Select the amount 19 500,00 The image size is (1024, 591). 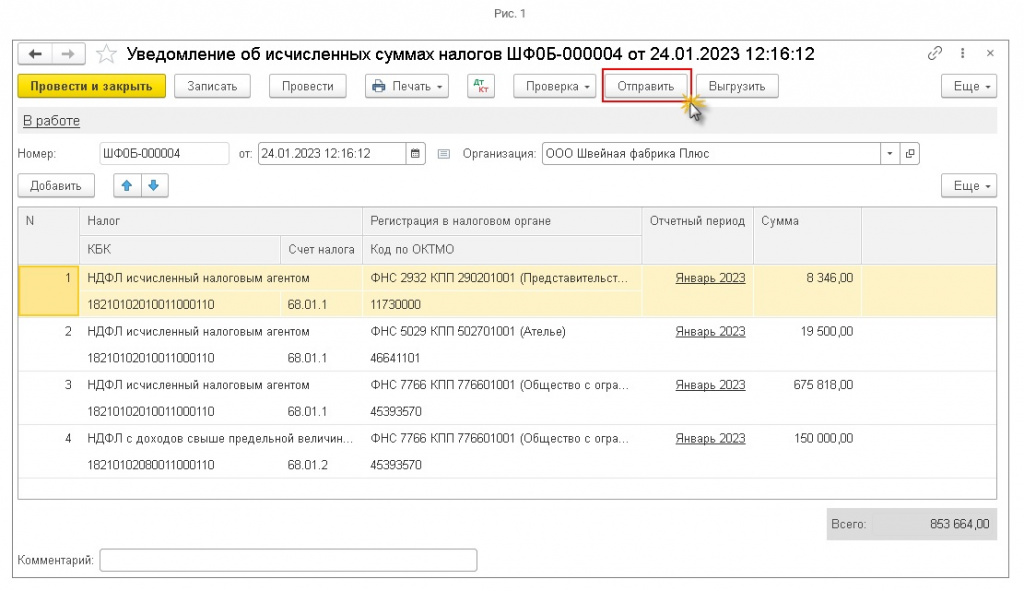(827, 331)
